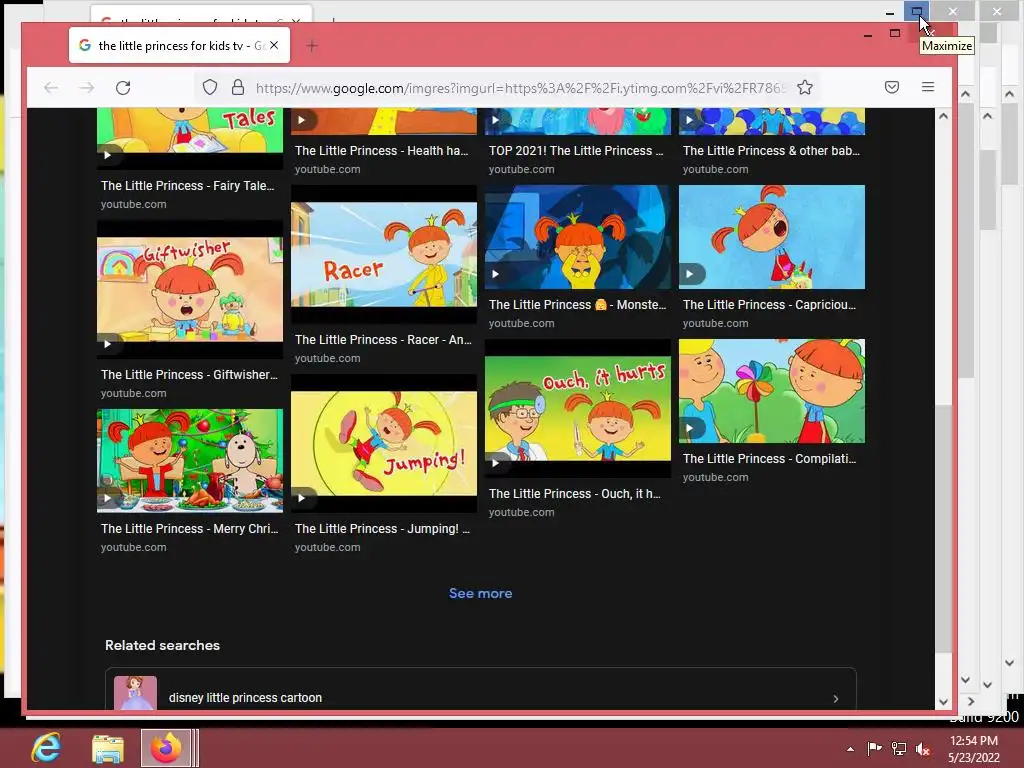
Task: Click 'The Little Princess - Health ha...' title
Action: click(x=381, y=150)
